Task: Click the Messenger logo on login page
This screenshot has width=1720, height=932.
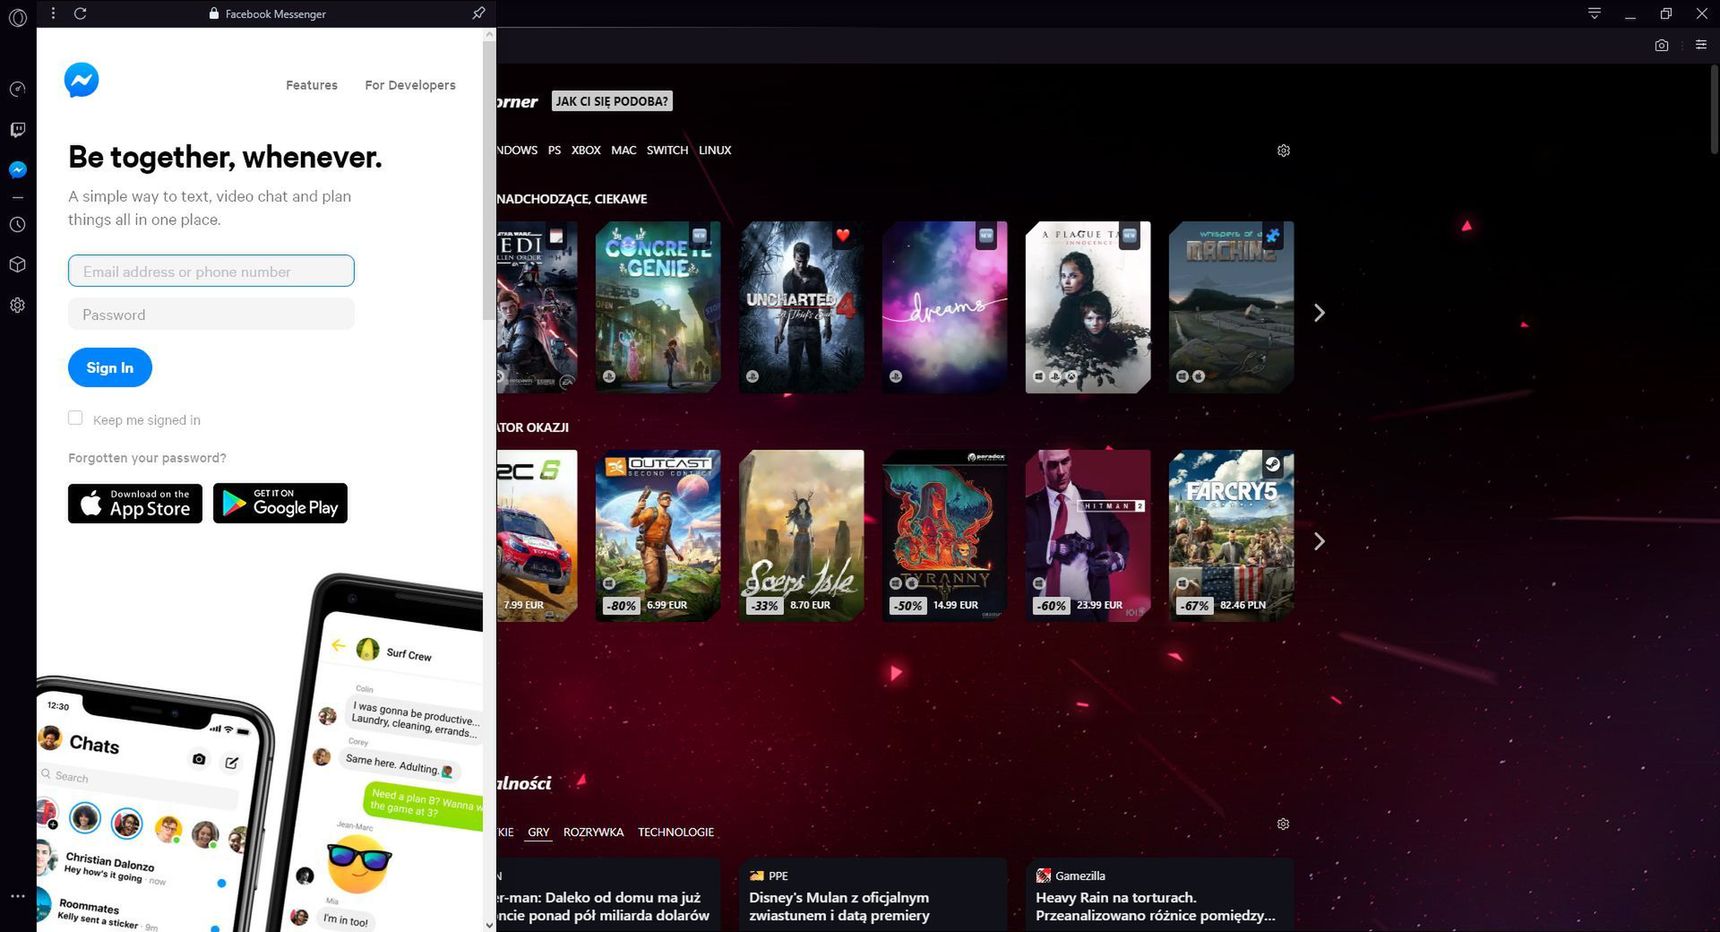Action: pos(81,80)
